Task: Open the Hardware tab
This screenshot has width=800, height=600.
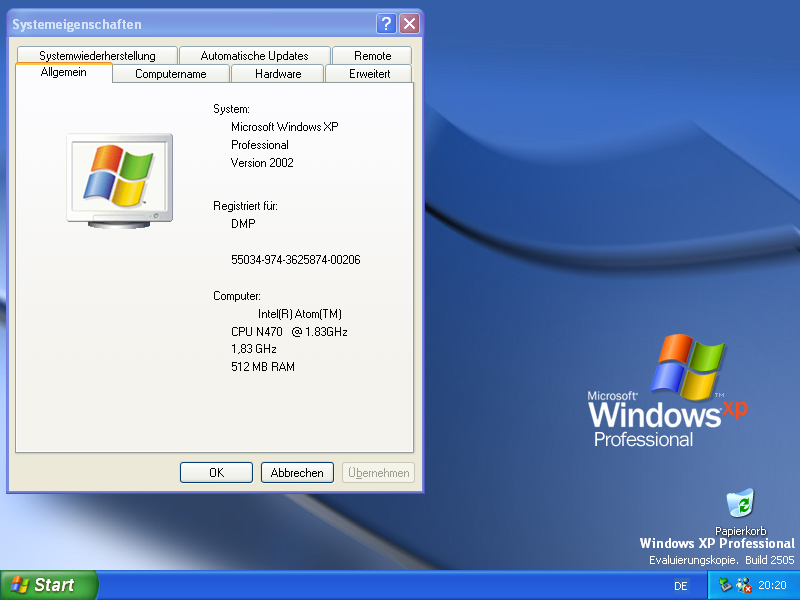Action: (x=278, y=73)
